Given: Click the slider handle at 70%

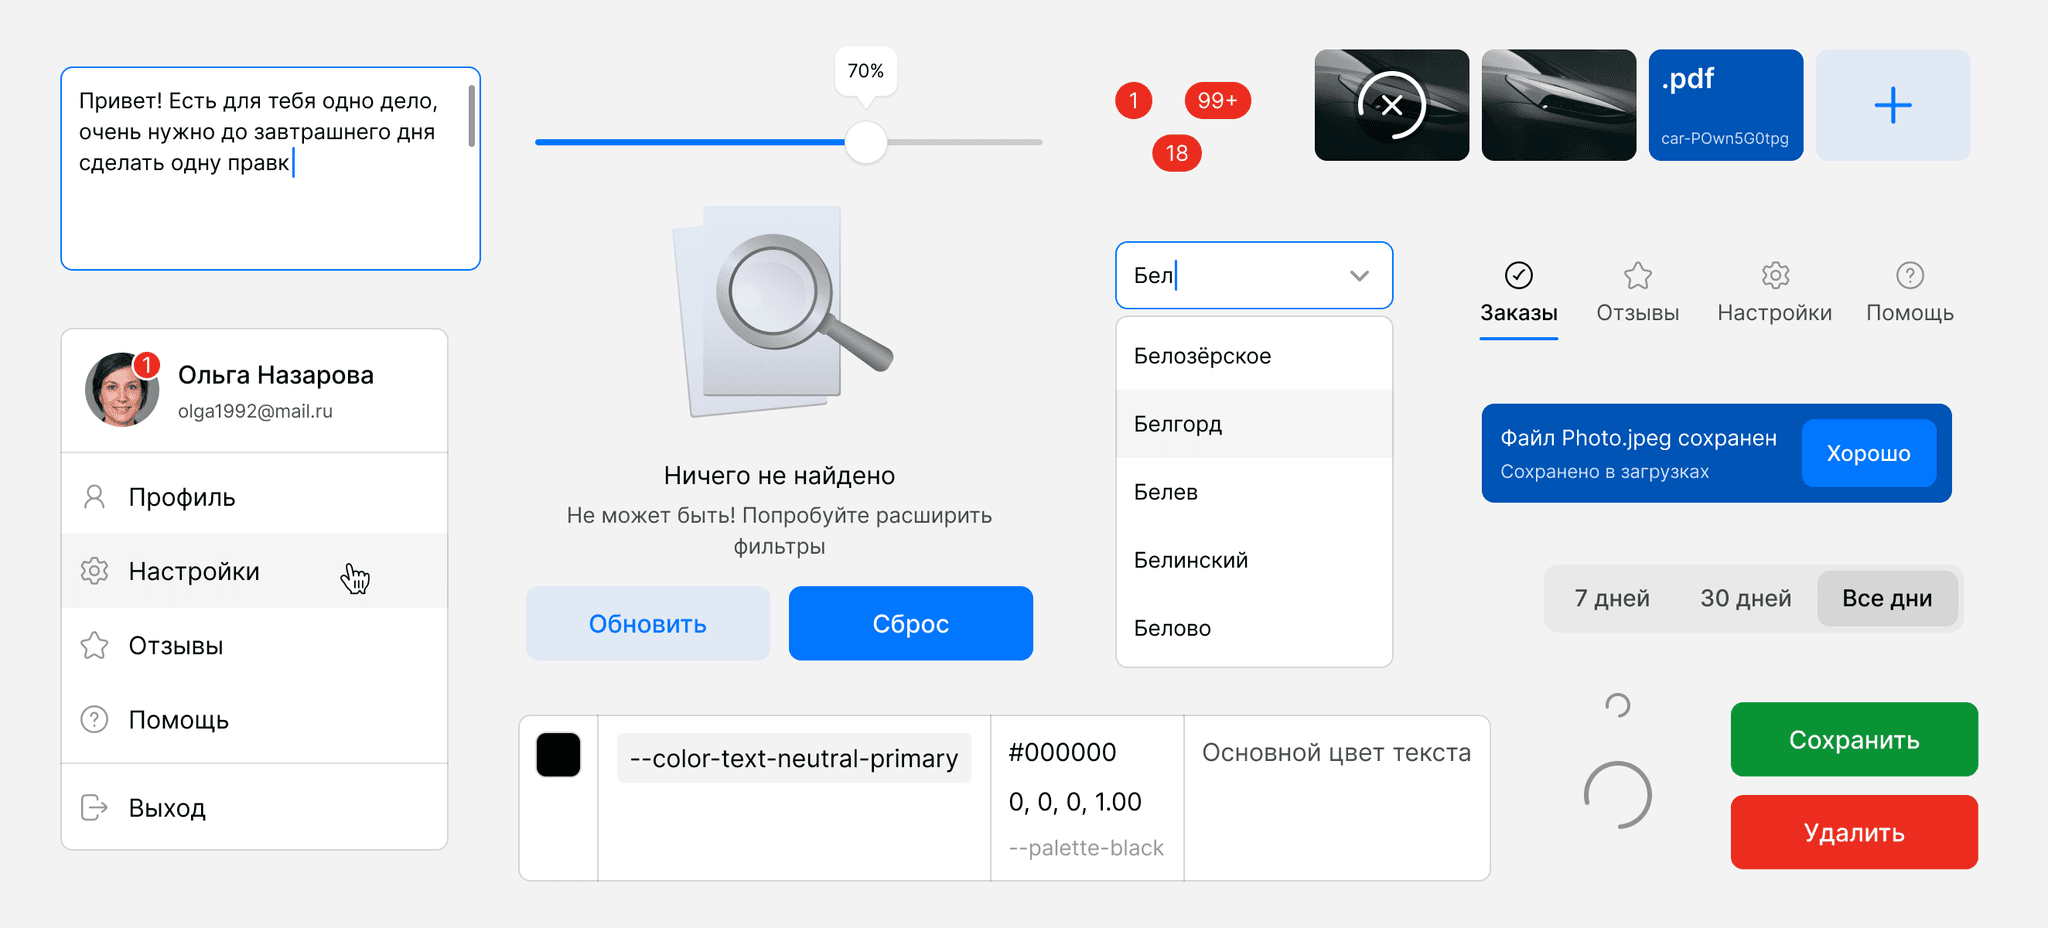Looking at the screenshot, I should click(866, 142).
